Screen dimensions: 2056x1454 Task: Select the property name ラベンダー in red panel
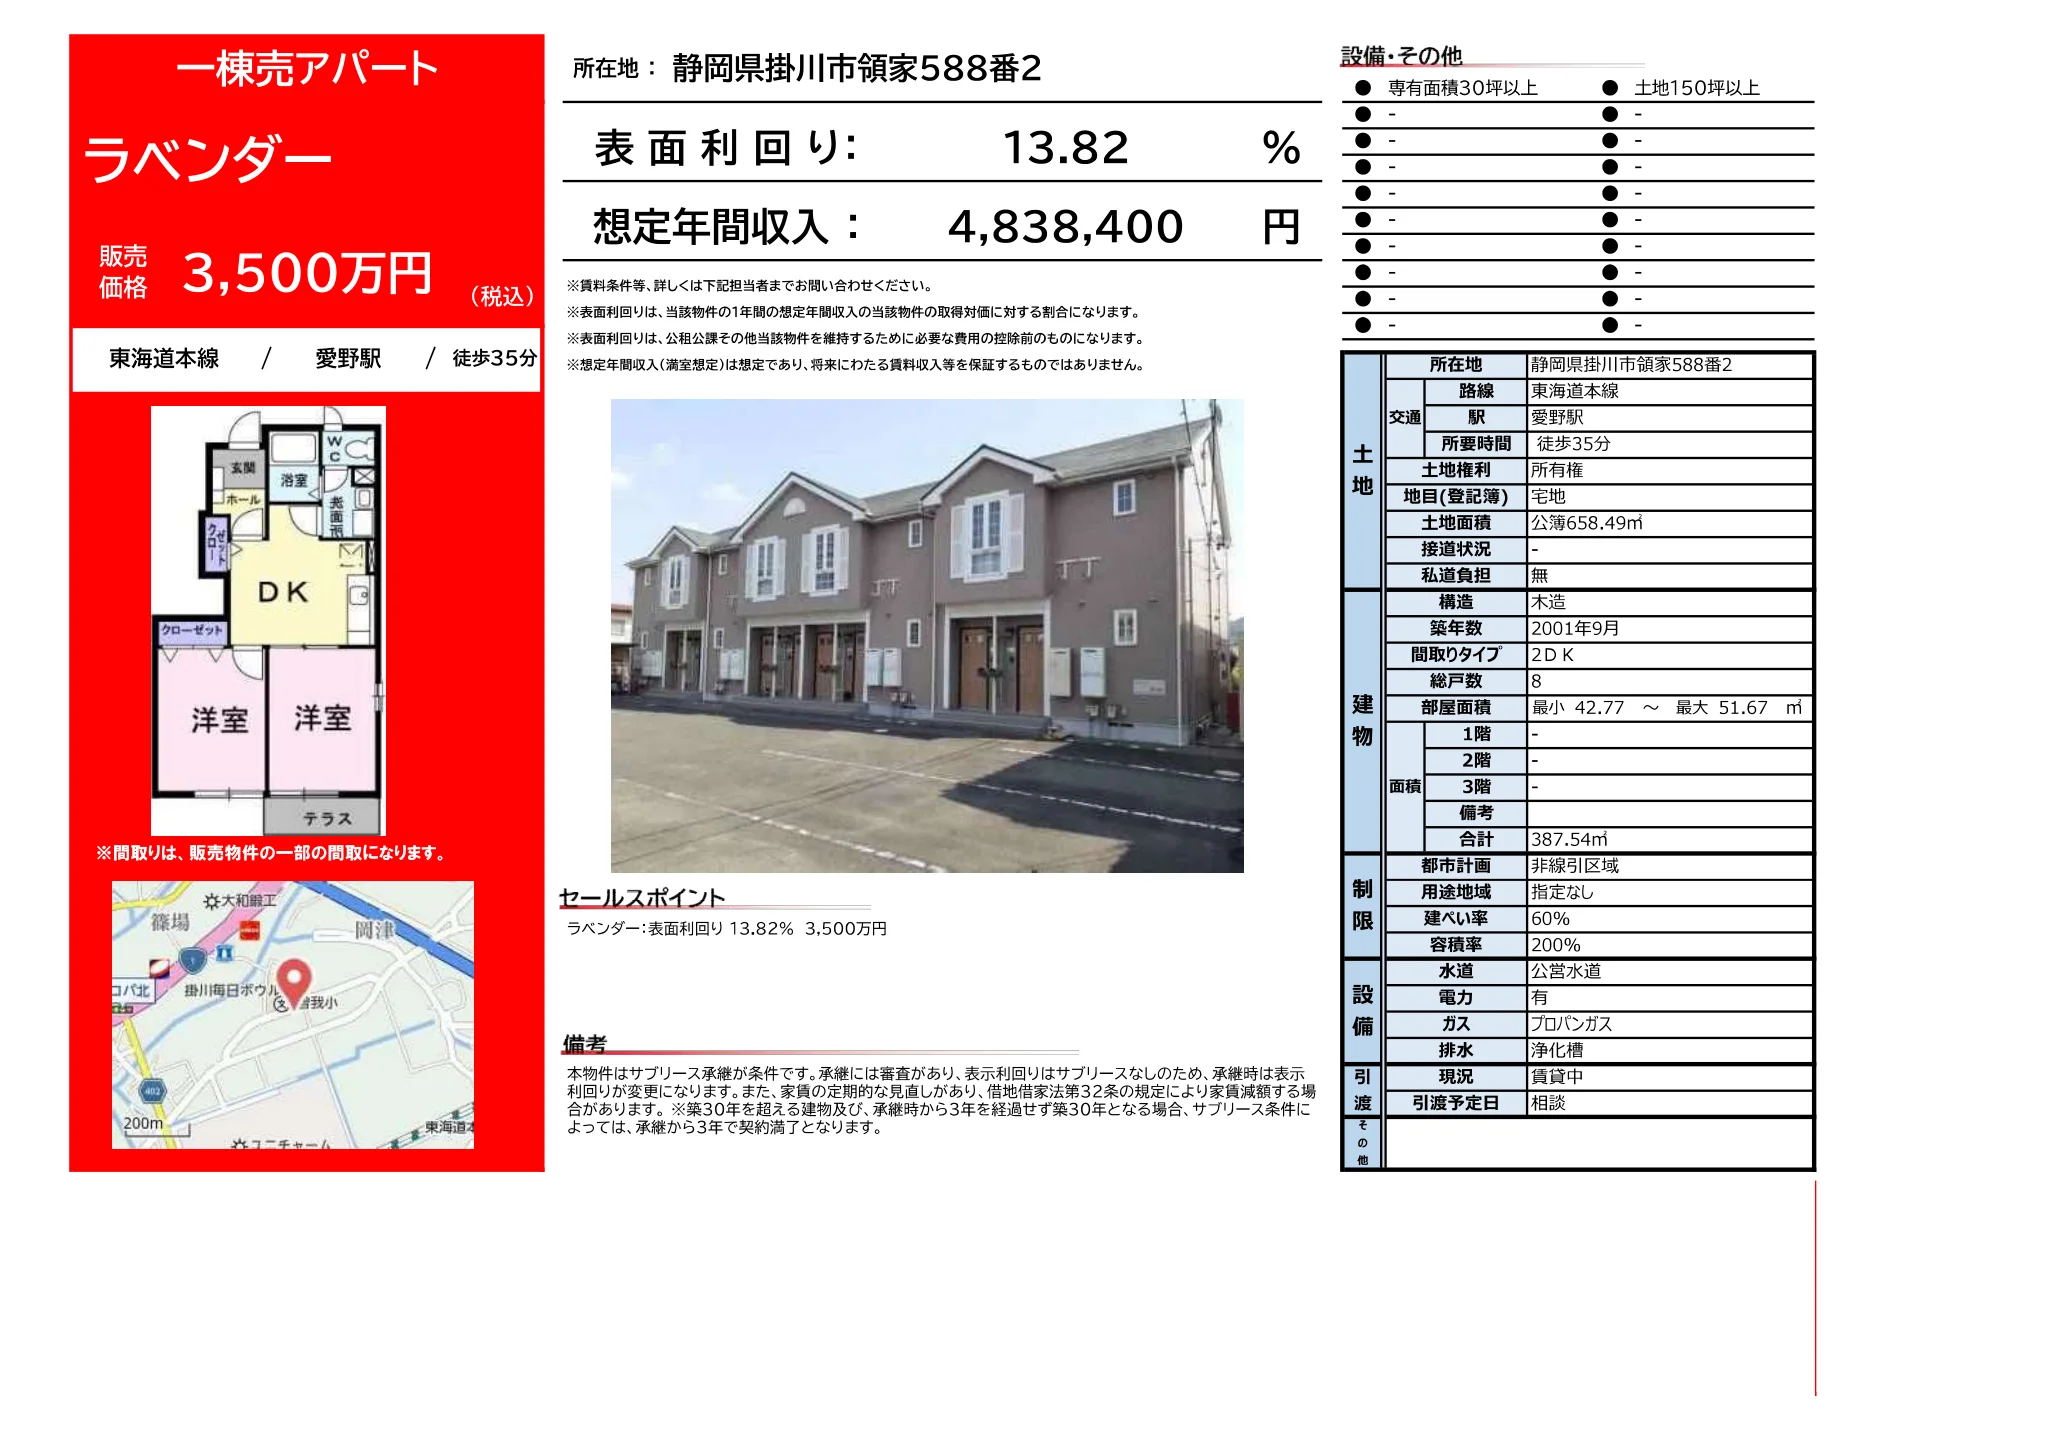pos(207,160)
